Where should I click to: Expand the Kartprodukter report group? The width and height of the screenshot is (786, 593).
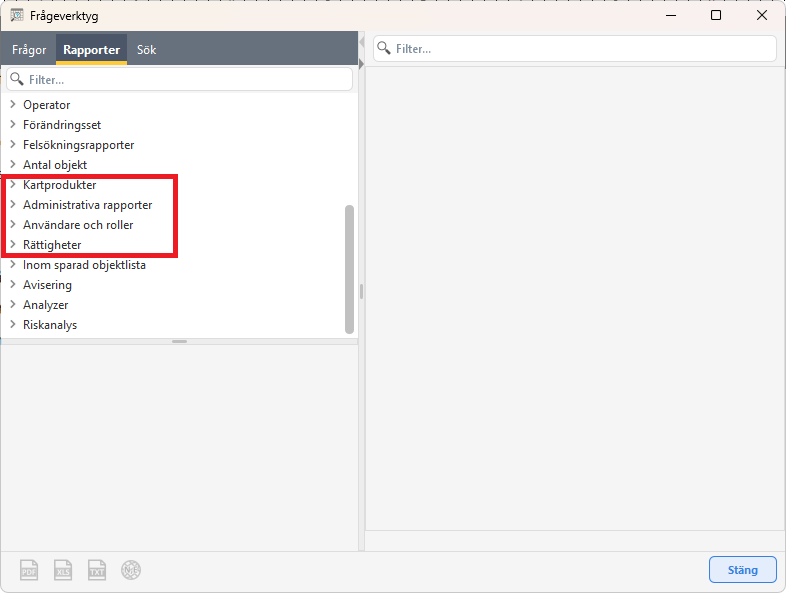13,185
